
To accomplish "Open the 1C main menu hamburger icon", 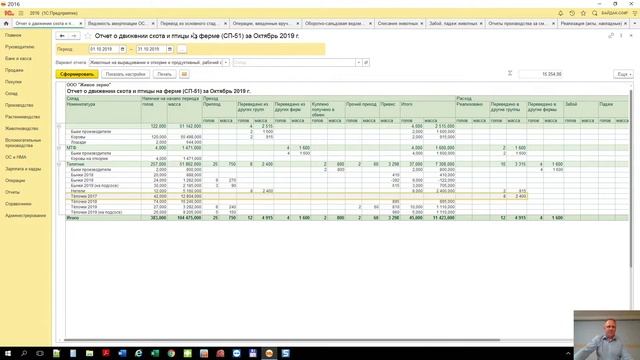I will tap(21, 13).
